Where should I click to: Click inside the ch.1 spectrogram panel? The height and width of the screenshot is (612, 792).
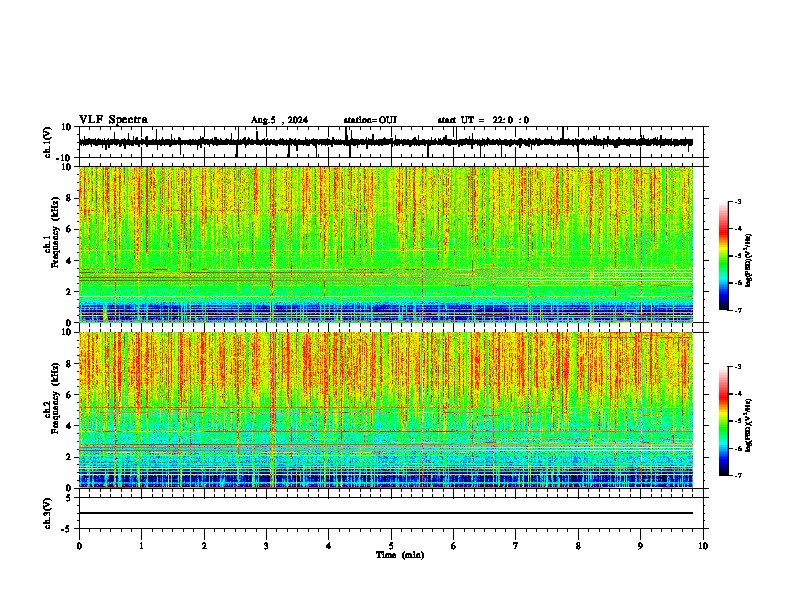386,244
